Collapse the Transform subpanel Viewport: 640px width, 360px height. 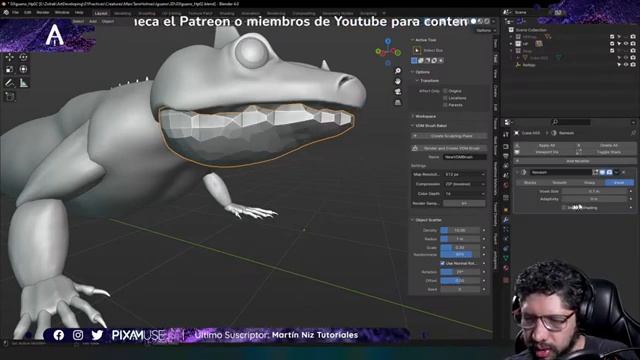click(x=417, y=81)
